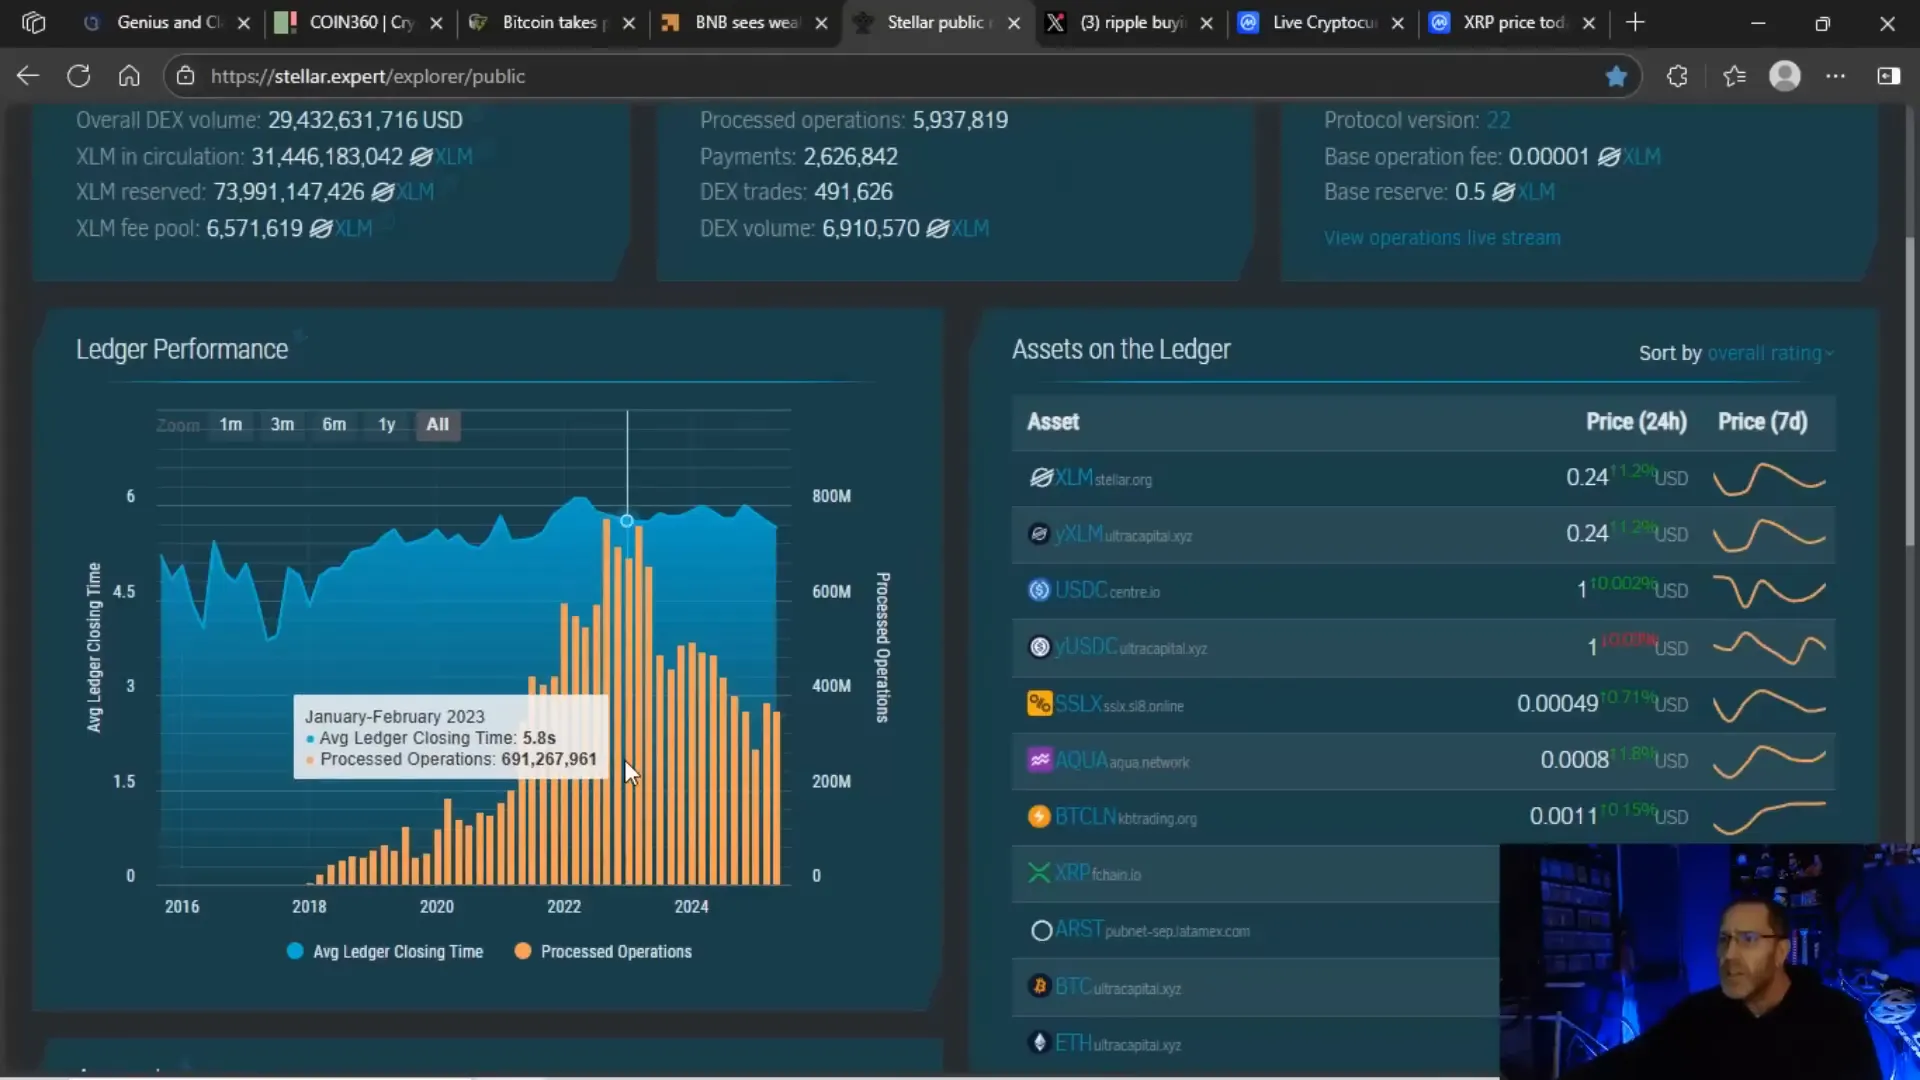Click the BTCLN 7-day price sparkline
This screenshot has width=1920, height=1080.
[1769, 817]
